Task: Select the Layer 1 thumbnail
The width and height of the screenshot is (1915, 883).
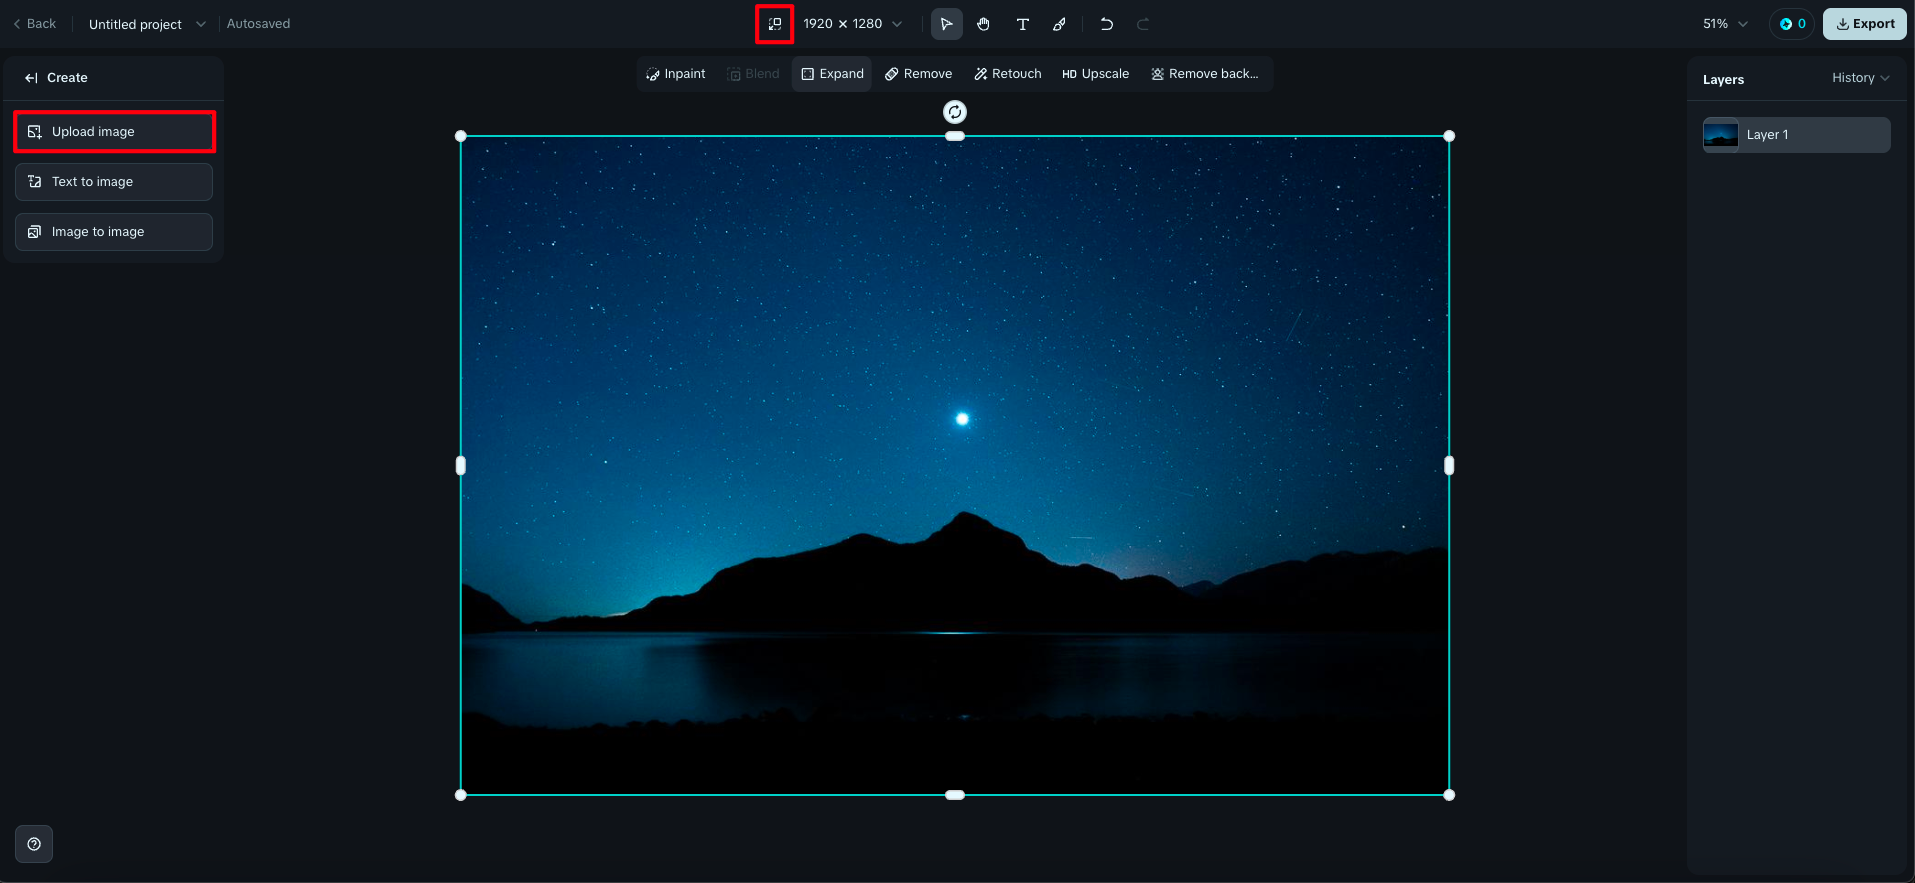Action: click(x=1721, y=135)
